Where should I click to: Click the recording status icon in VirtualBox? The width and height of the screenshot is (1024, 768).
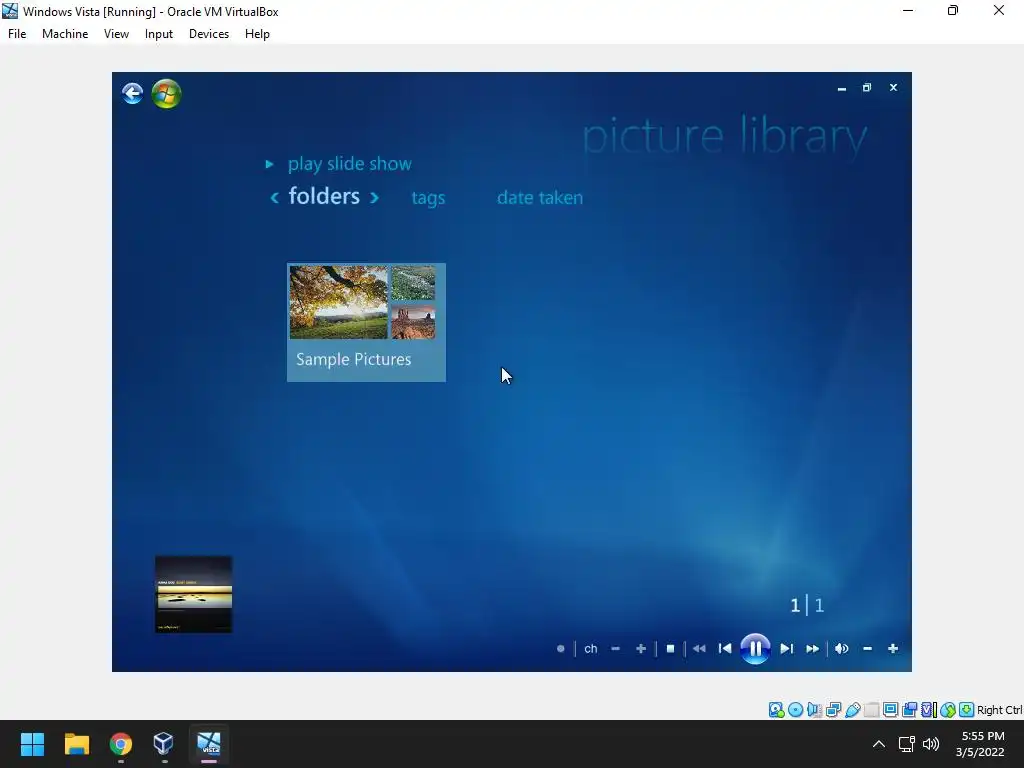909,710
